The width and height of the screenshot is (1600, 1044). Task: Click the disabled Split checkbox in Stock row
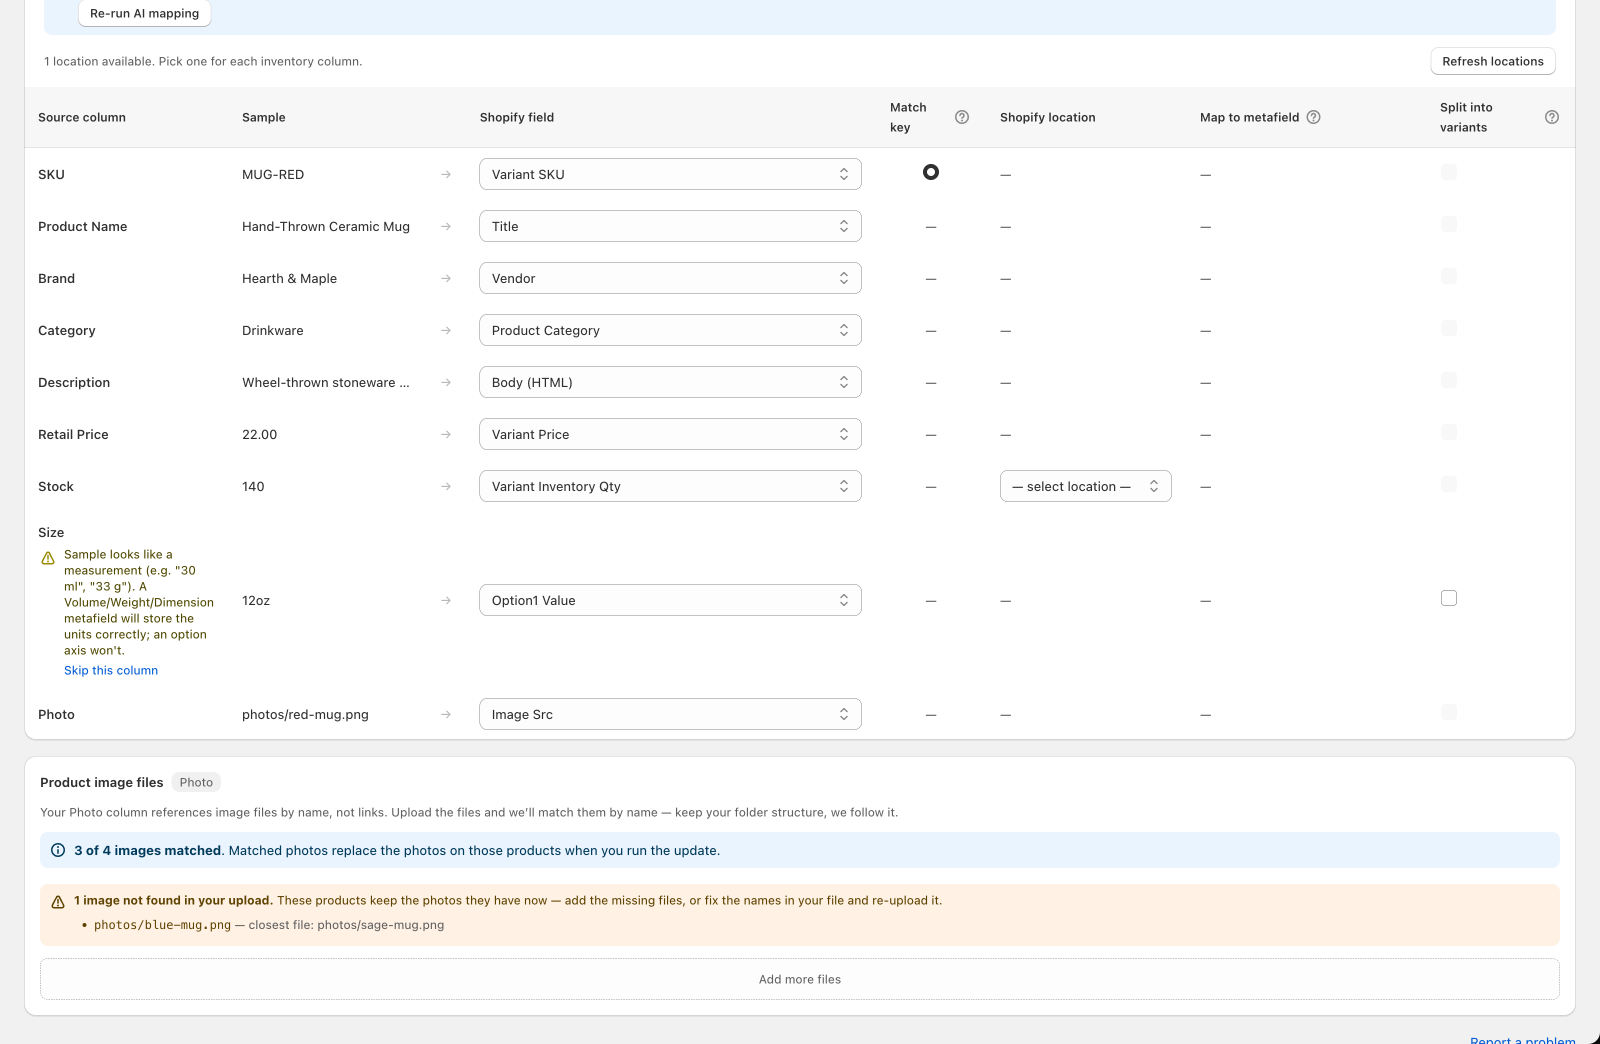pyautogui.click(x=1449, y=484)
